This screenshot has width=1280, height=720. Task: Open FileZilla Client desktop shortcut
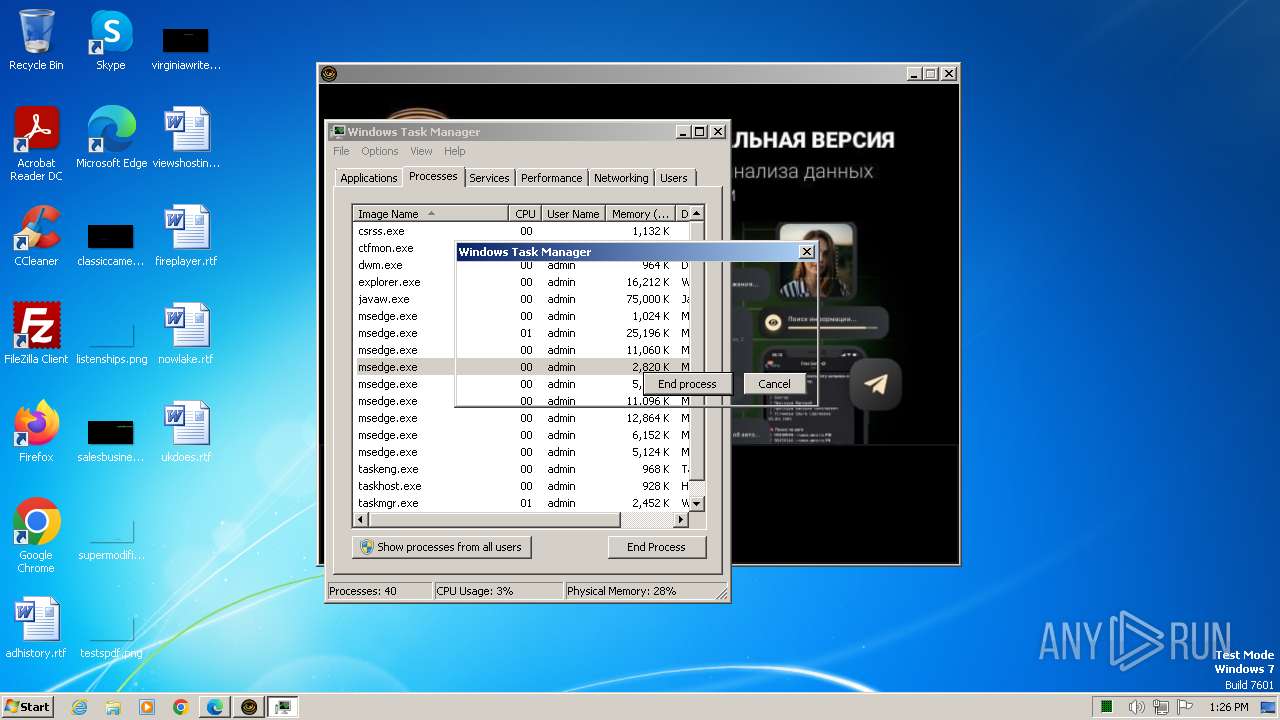coord(36,334)
